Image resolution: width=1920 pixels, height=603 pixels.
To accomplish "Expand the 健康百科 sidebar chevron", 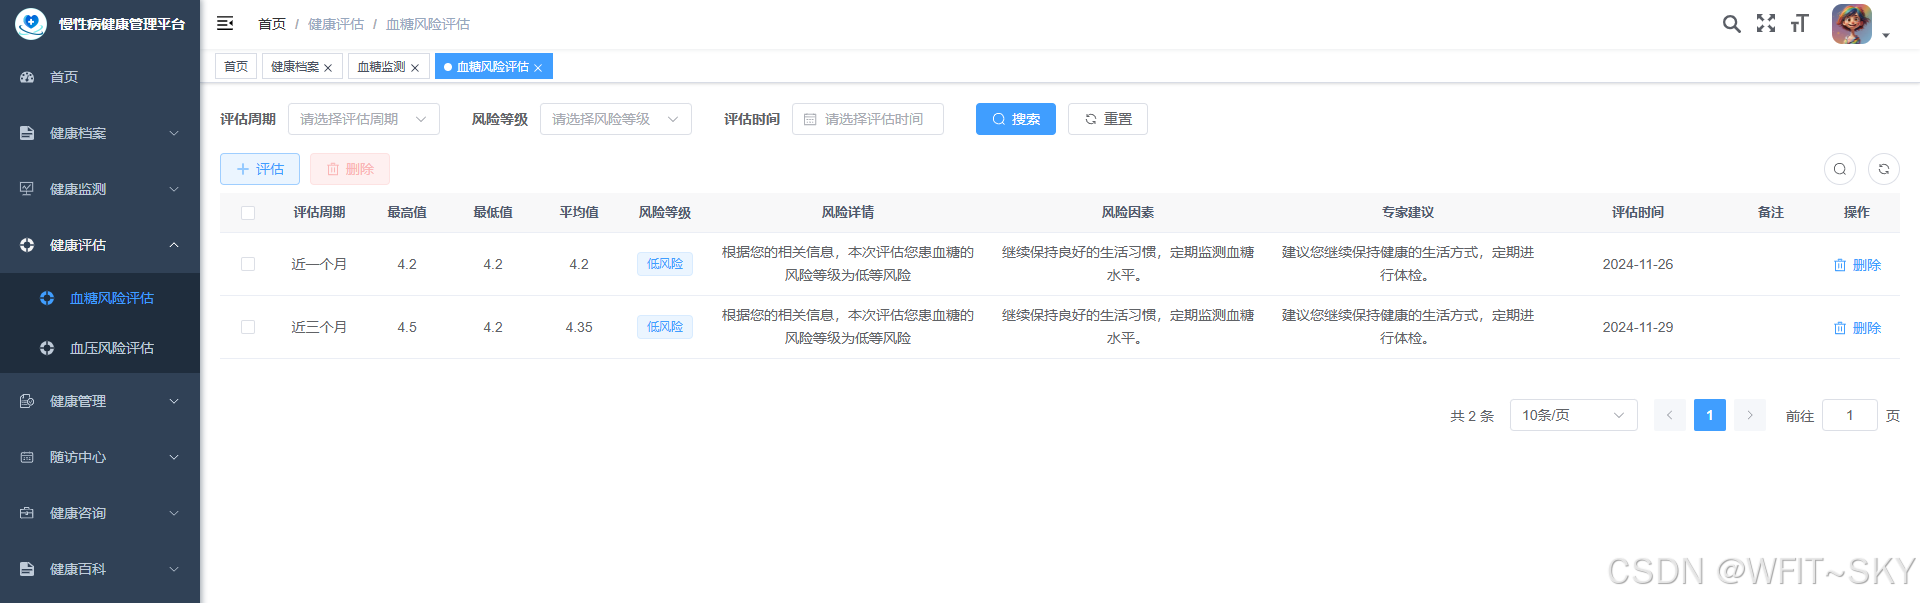I will (x=174, y=569).
